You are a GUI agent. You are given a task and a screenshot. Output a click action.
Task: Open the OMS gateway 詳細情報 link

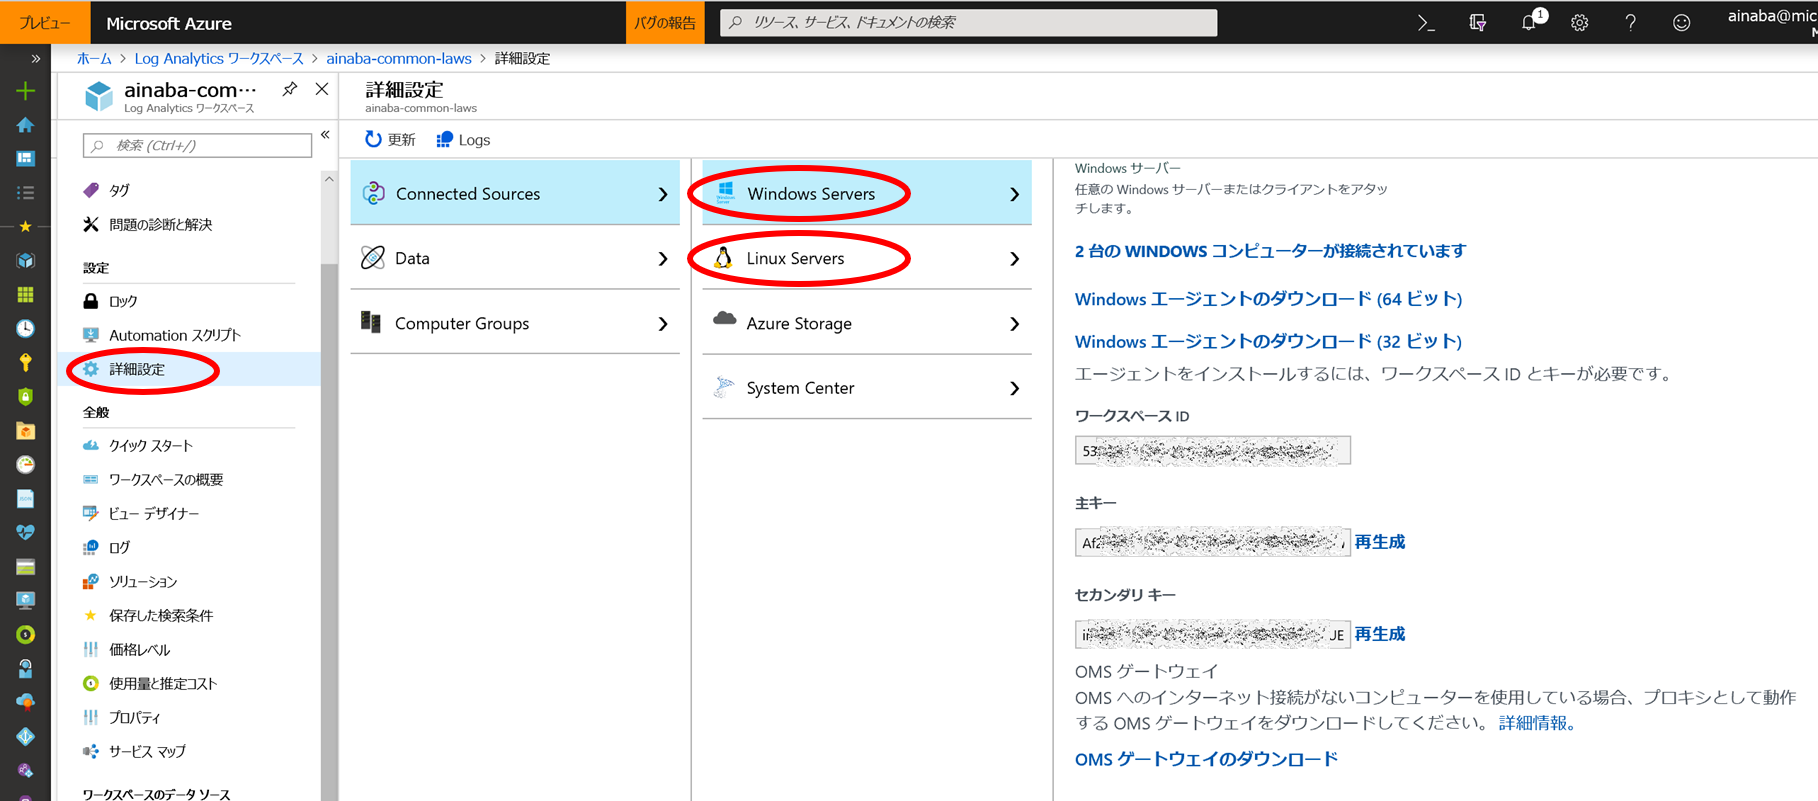(x=1537, y=723)
